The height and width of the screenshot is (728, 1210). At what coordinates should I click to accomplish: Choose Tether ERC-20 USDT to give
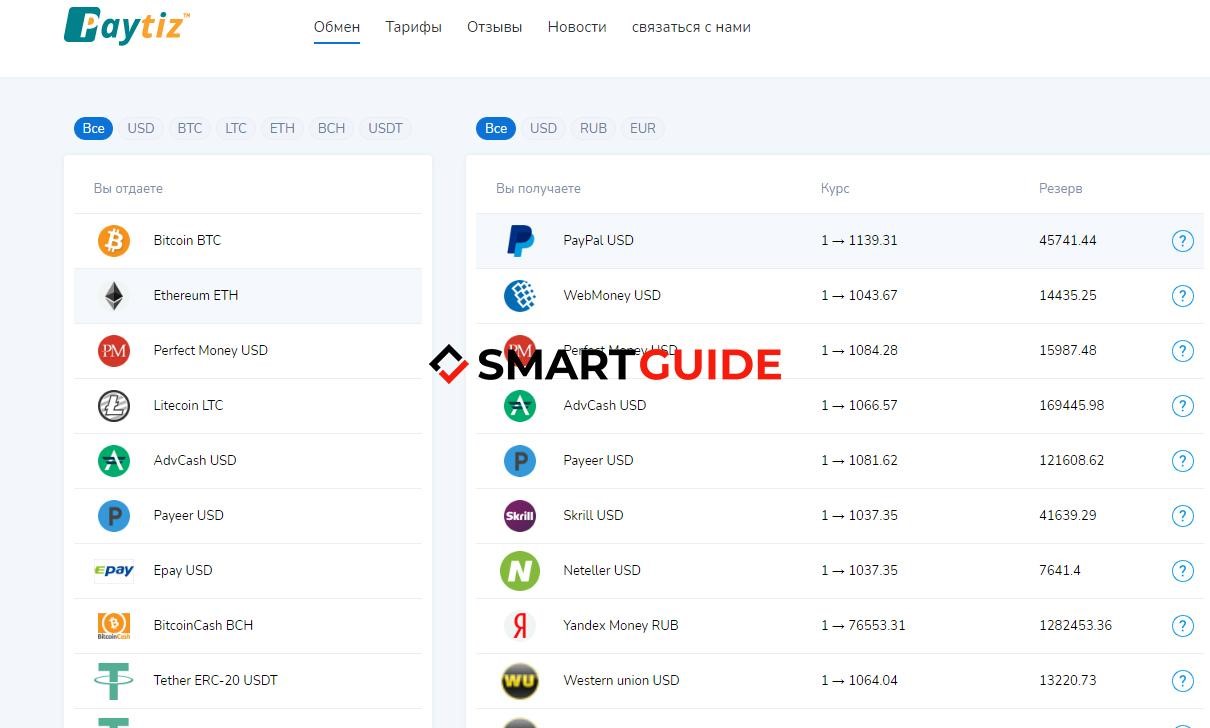[248, 681]
